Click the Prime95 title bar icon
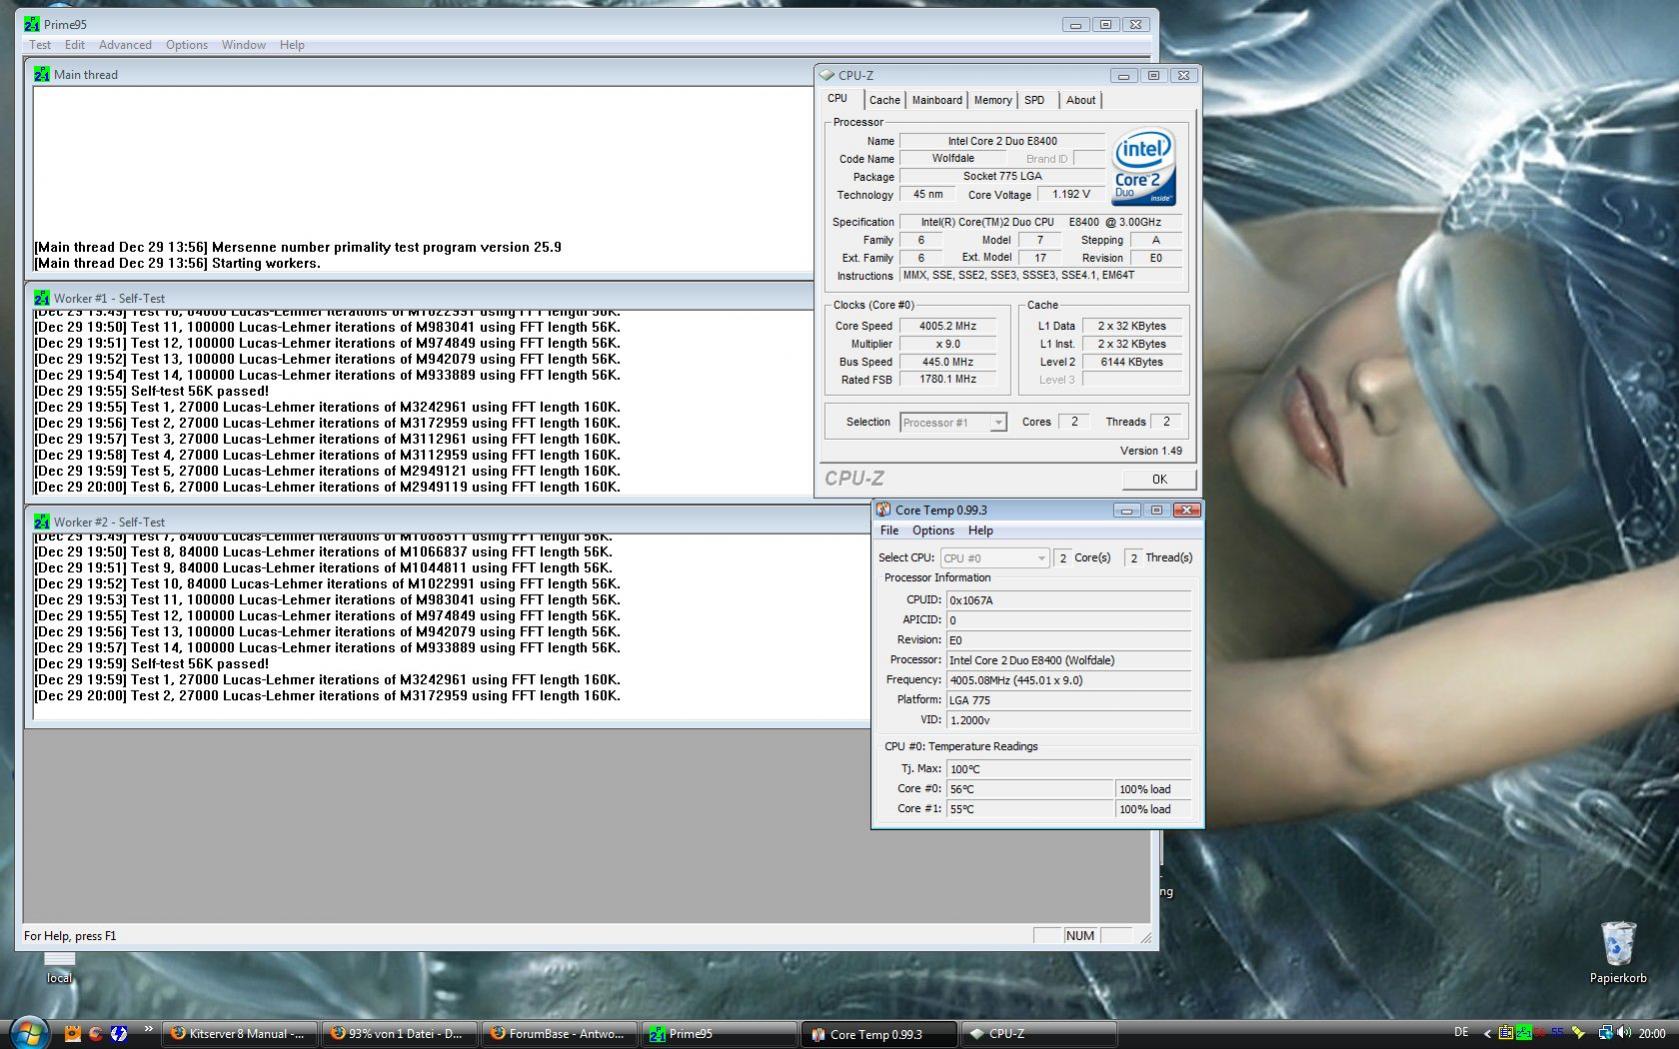The image size is (1679, 1049). click(32, 24)
